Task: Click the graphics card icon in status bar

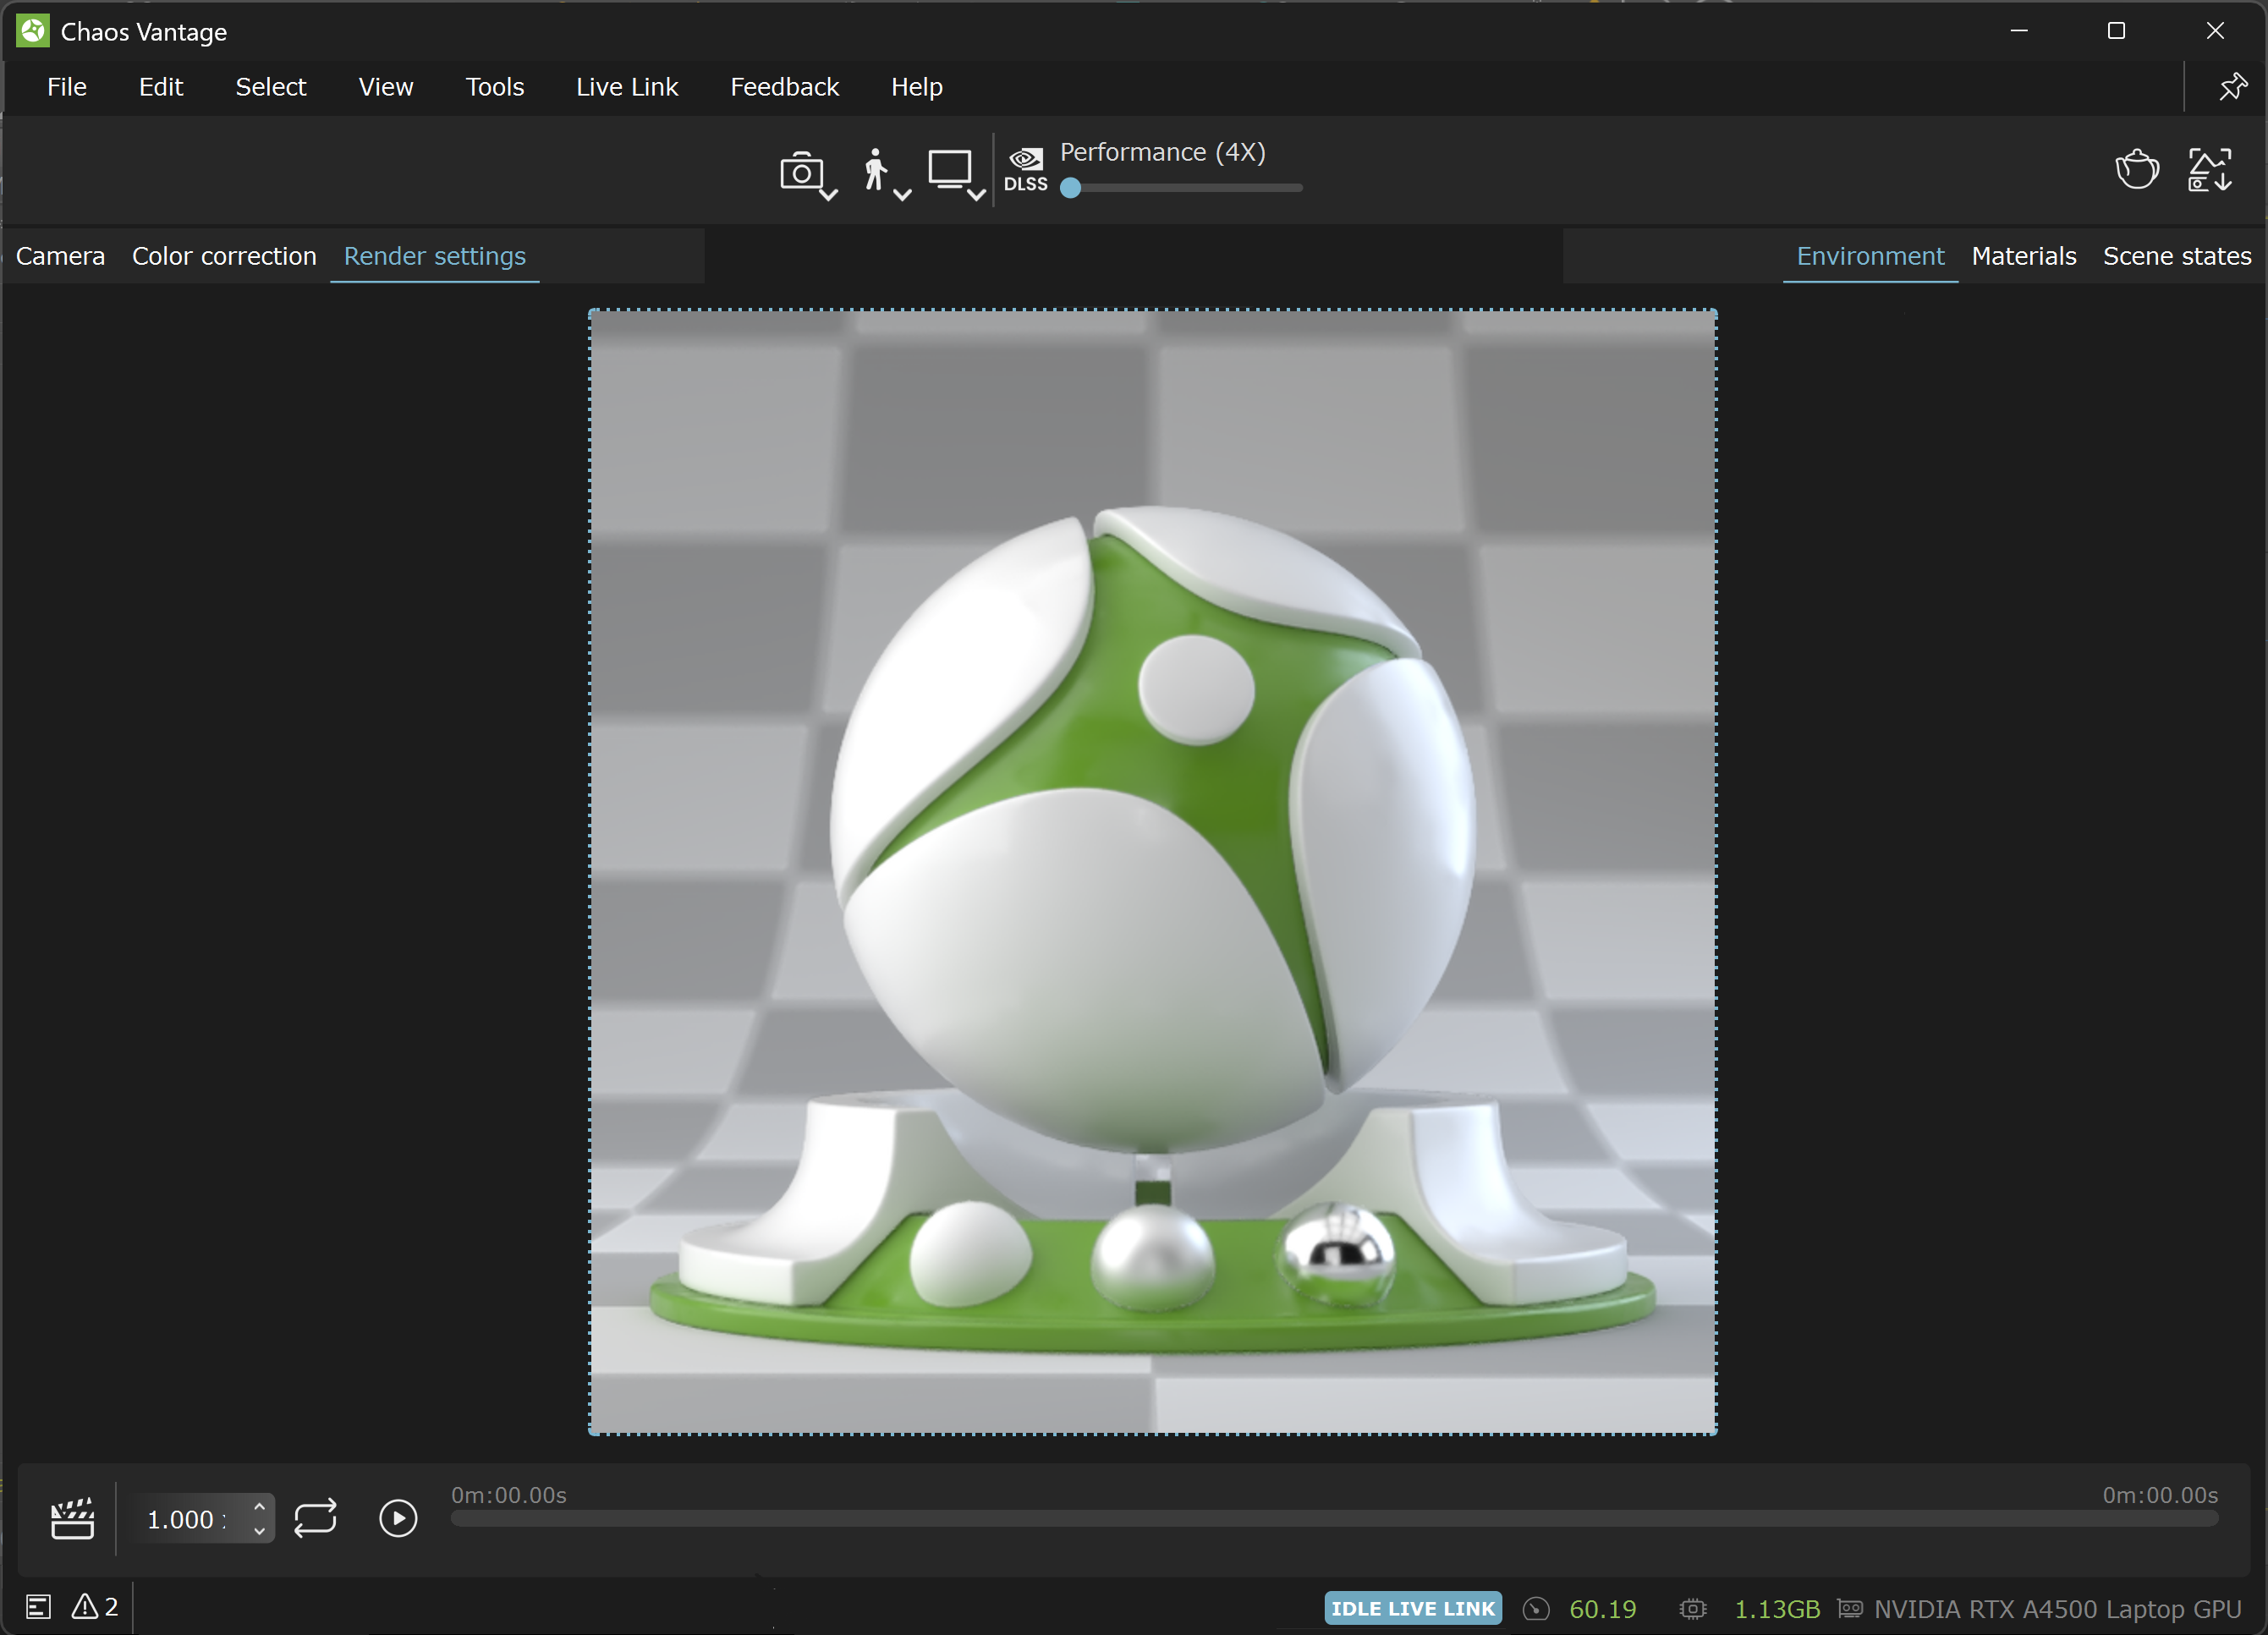Action: [1850, 1608]
